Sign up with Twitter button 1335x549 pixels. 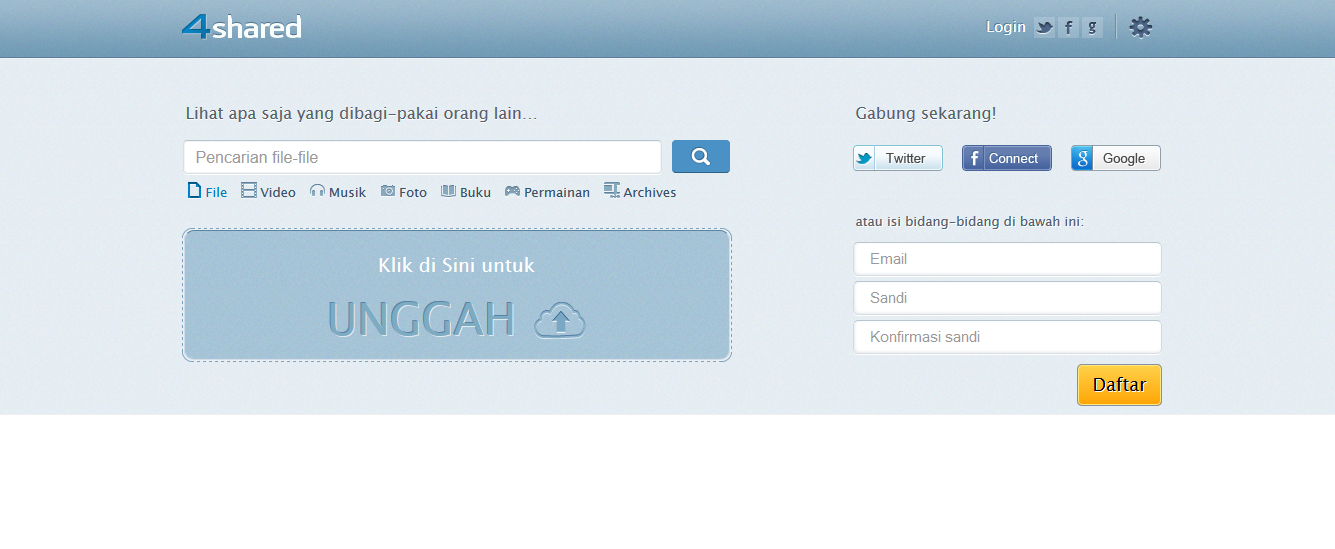click(898, 158)
